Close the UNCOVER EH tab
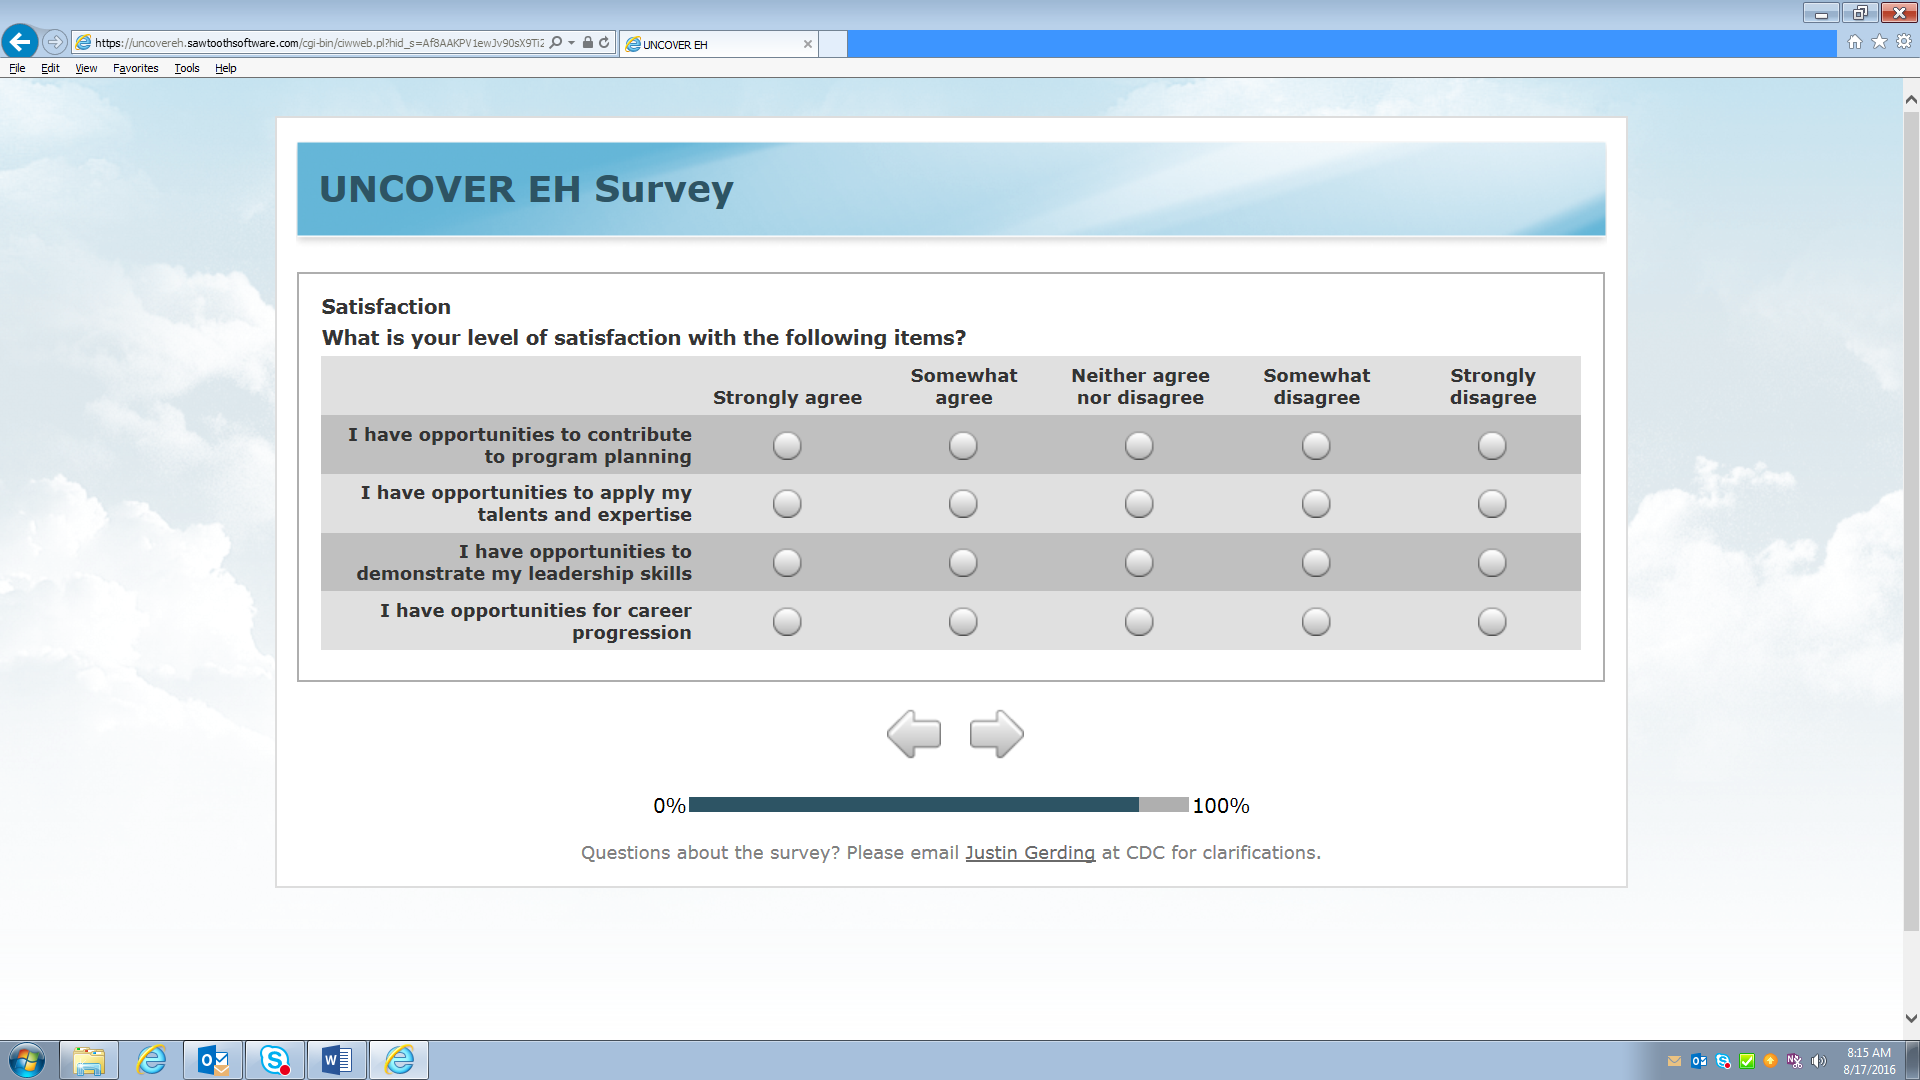This screenshot has height=1080, width=1920. pos(808,44)
